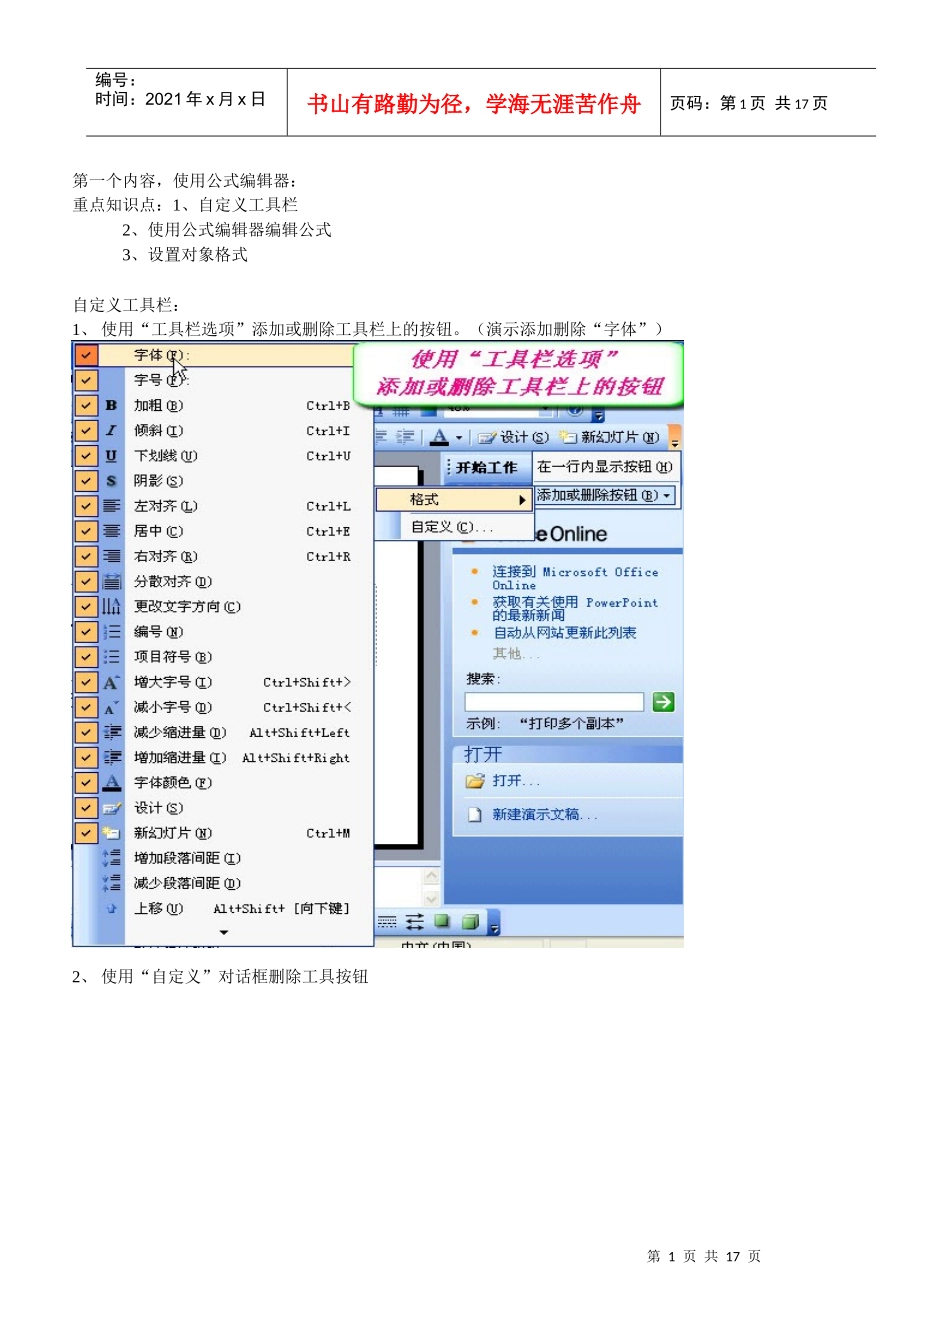Click the Increase Font Size (增大字号) icon
The width and height of the screenshot is (950, 1344).
click(x=111, y=682)
